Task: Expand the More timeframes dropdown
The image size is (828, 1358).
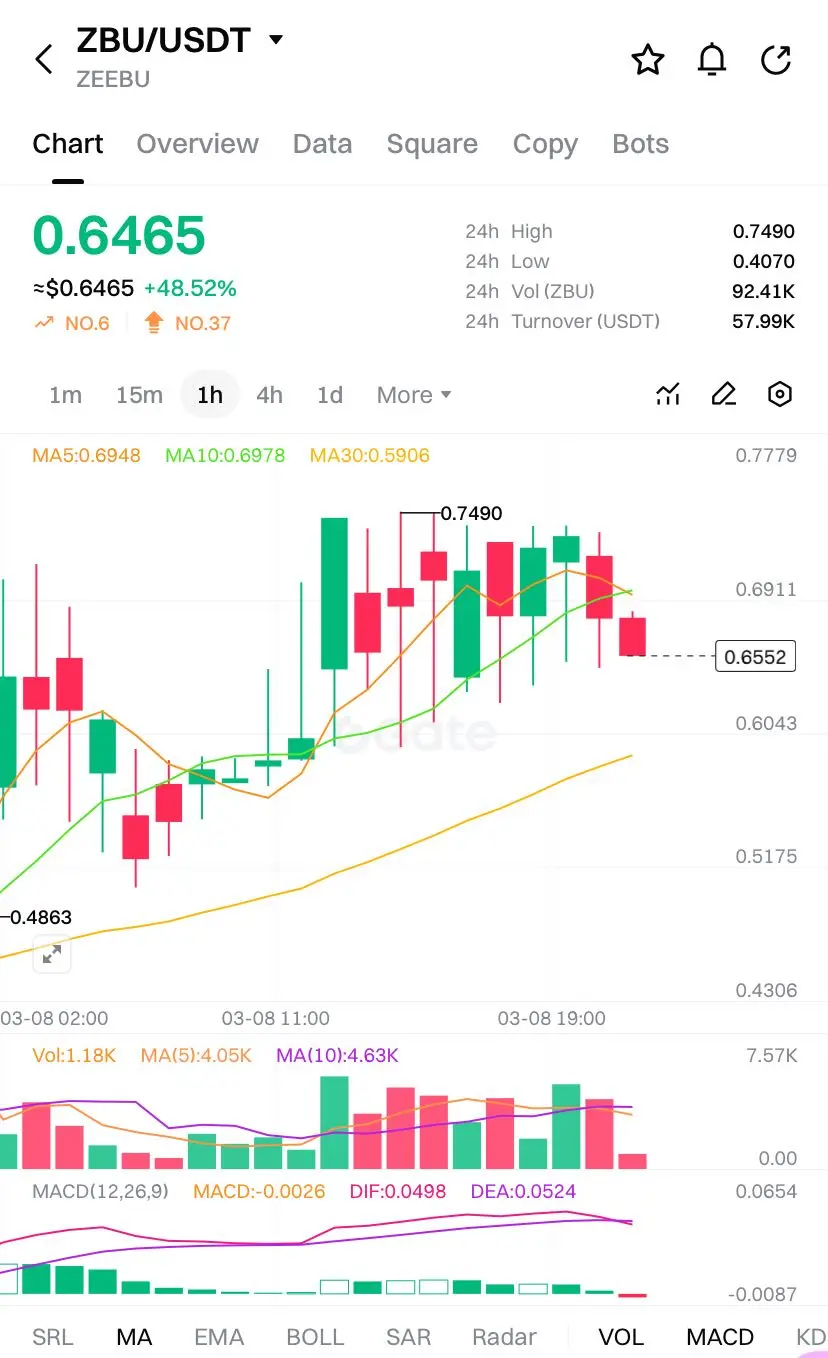Action: [x=414, y=395]
